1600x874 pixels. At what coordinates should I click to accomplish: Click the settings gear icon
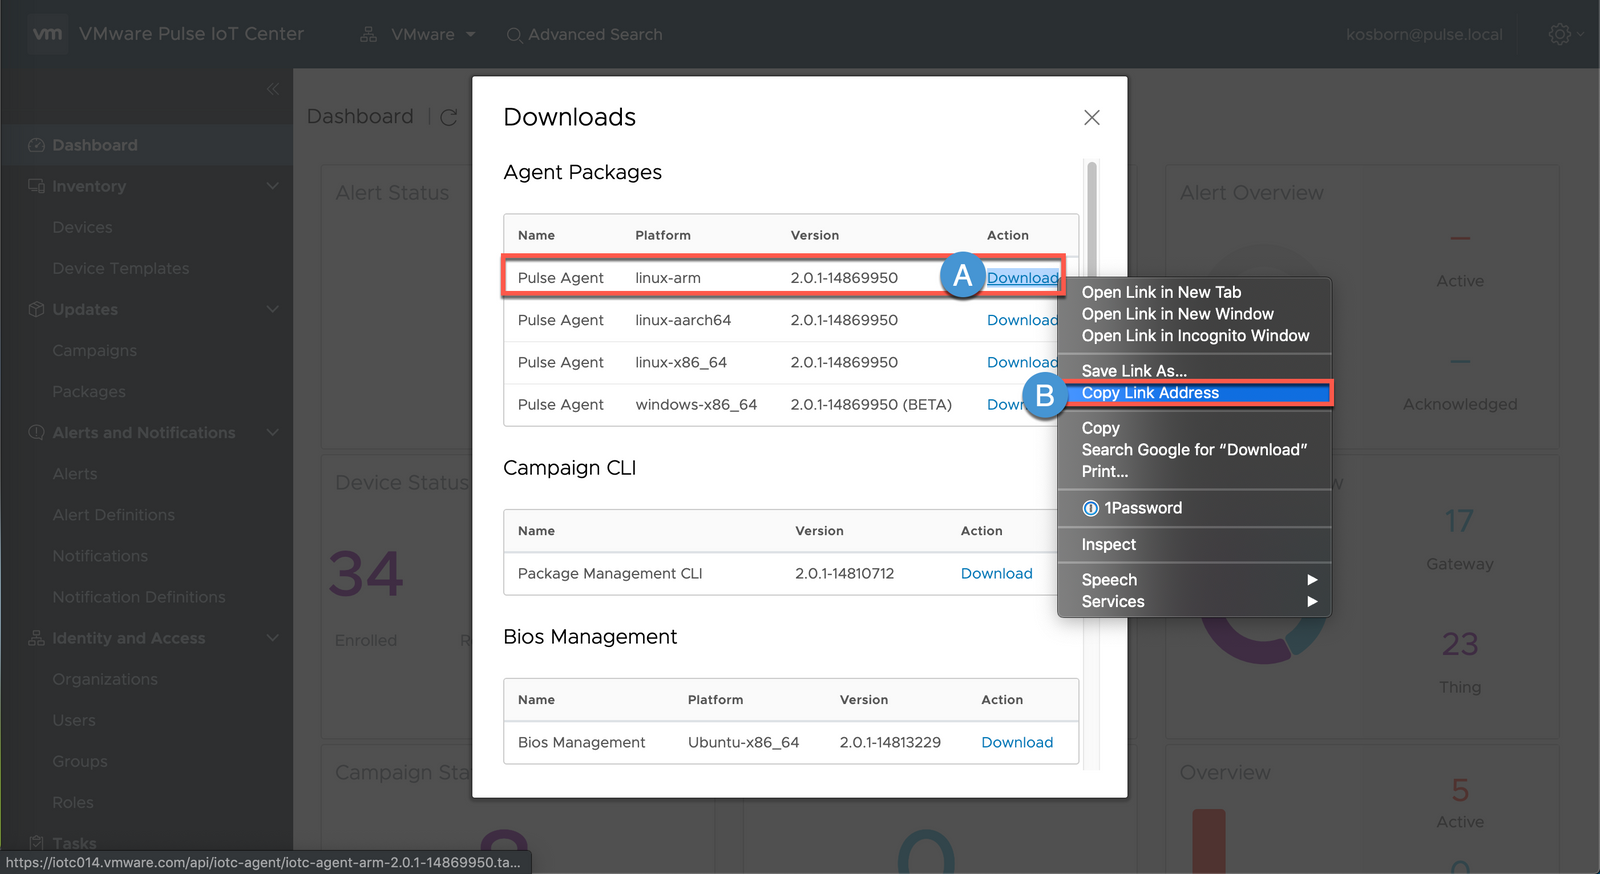click(x=1559, y=34)
